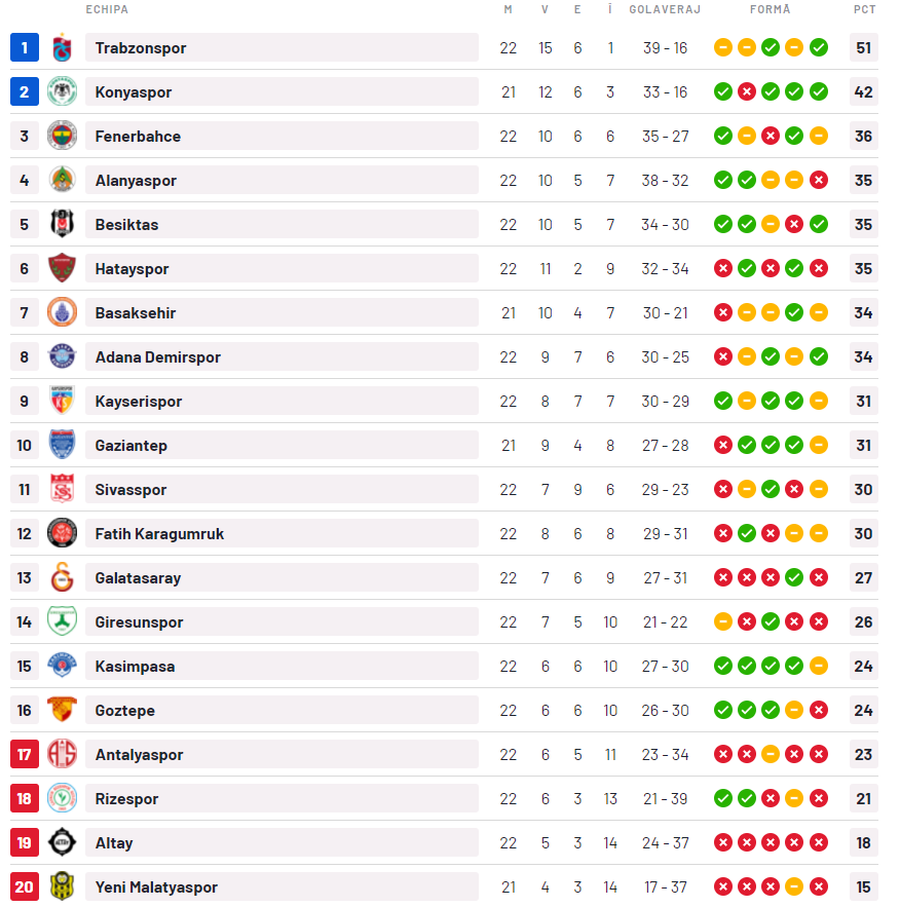Click the Yeni Malatyaspor crest

pyautogui.click(x=62, y=886)
